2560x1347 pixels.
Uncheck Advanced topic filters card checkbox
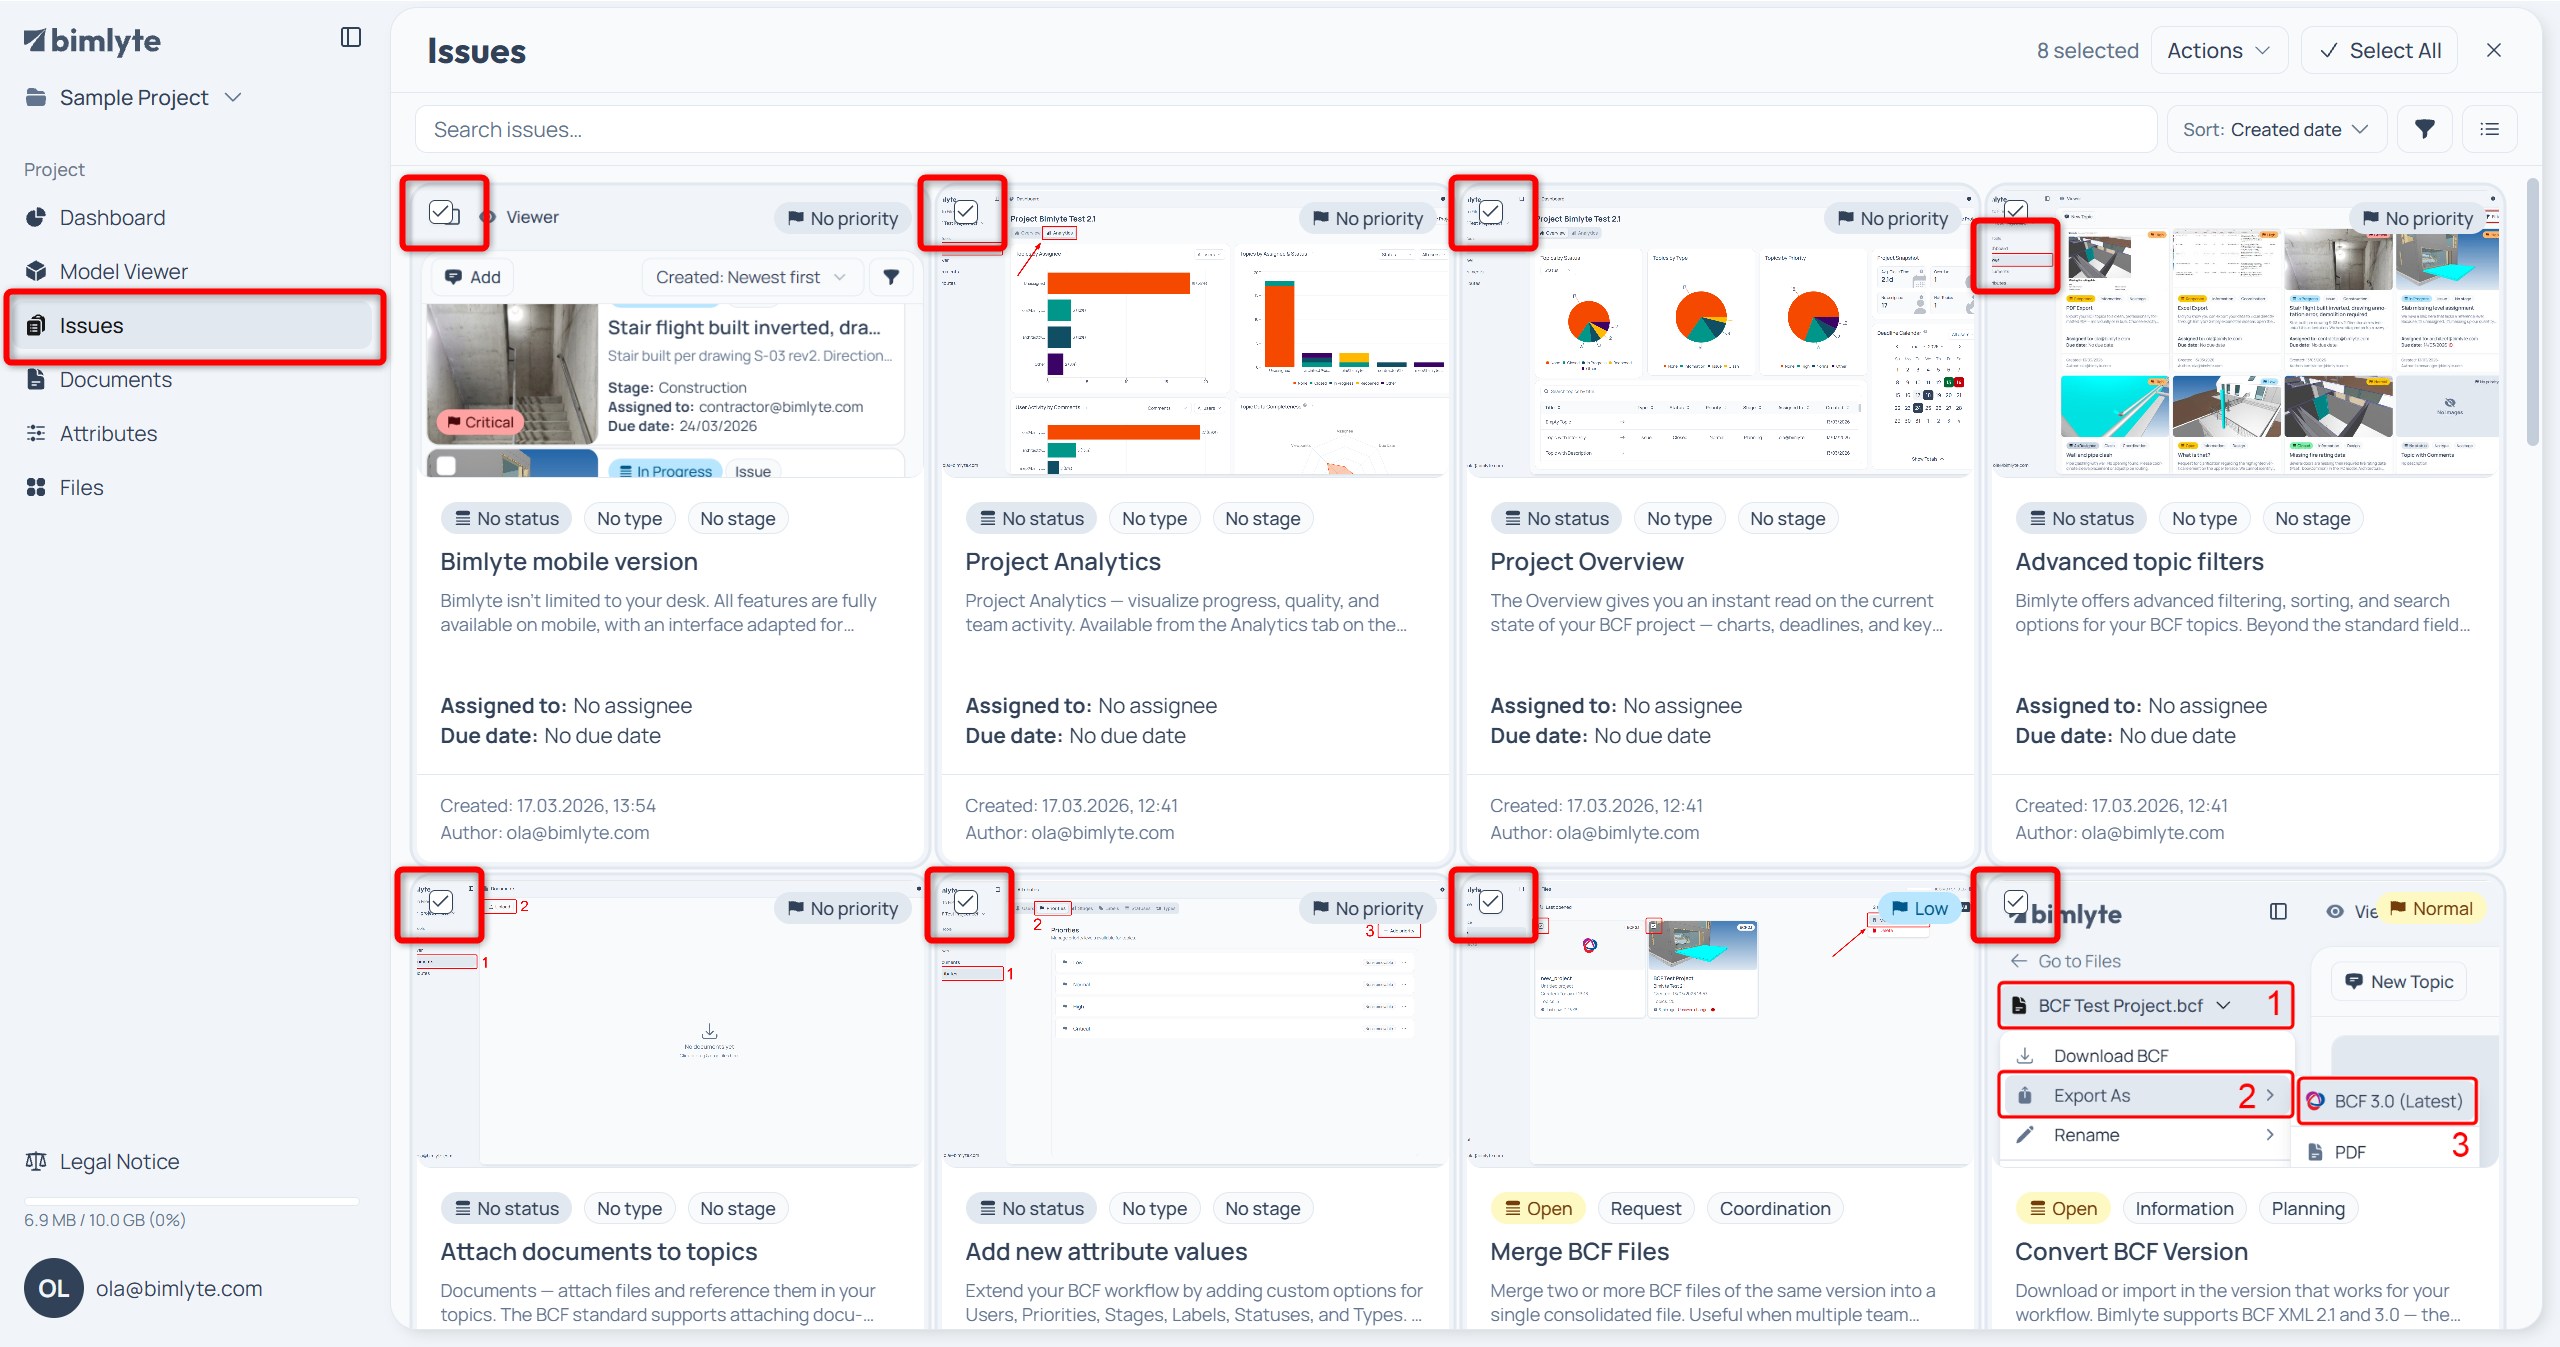(x=2016, y=212)
